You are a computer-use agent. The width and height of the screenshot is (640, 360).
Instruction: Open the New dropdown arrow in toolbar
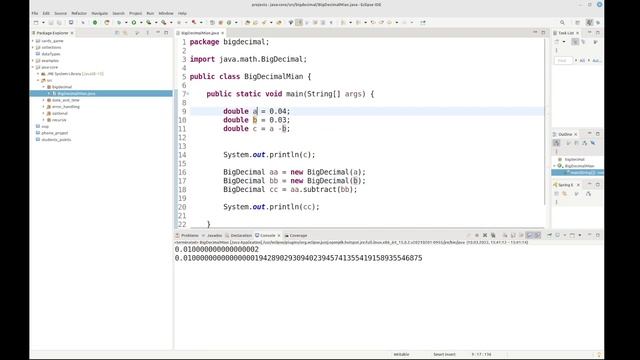pyautogui.click(x=43, y=22)
